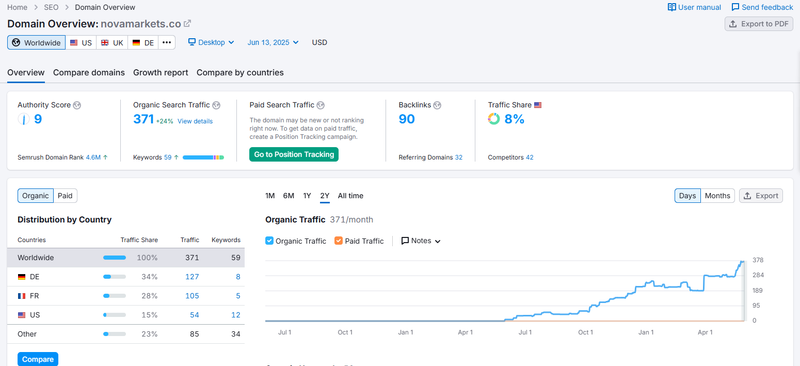
Task: Click chart Export button
Action: (x=761, y=196)
